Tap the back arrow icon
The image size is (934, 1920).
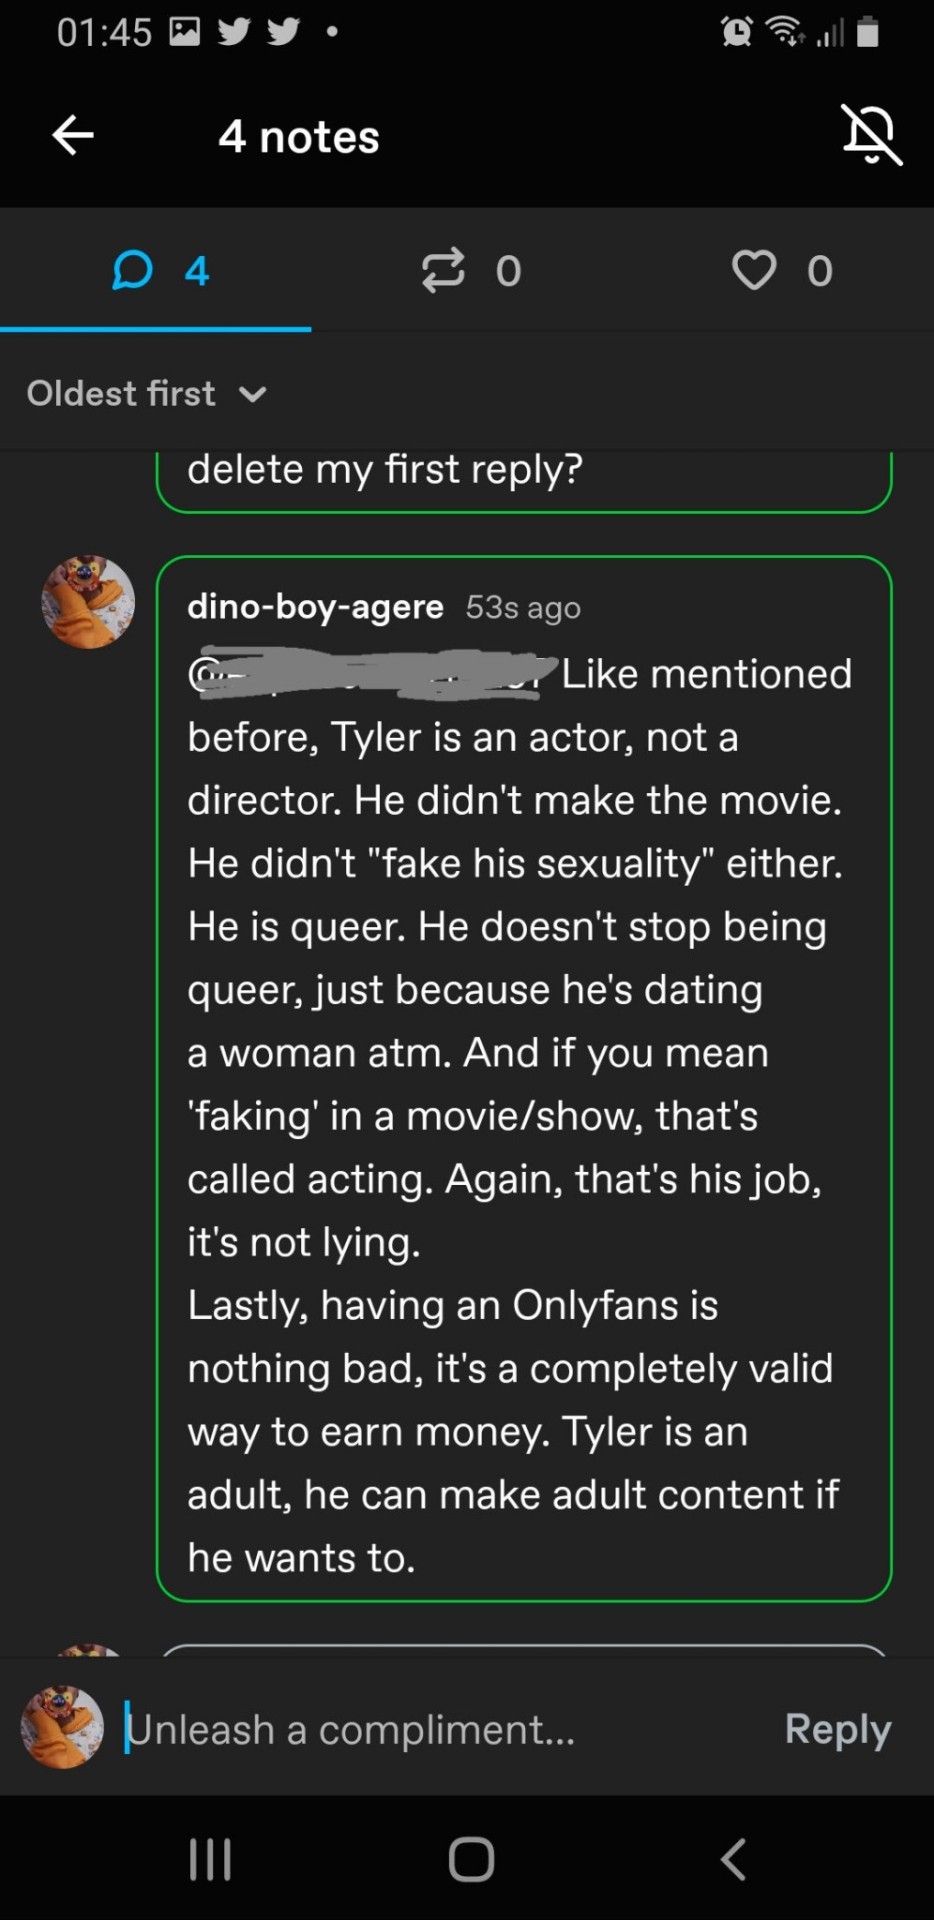pos(73,135)
